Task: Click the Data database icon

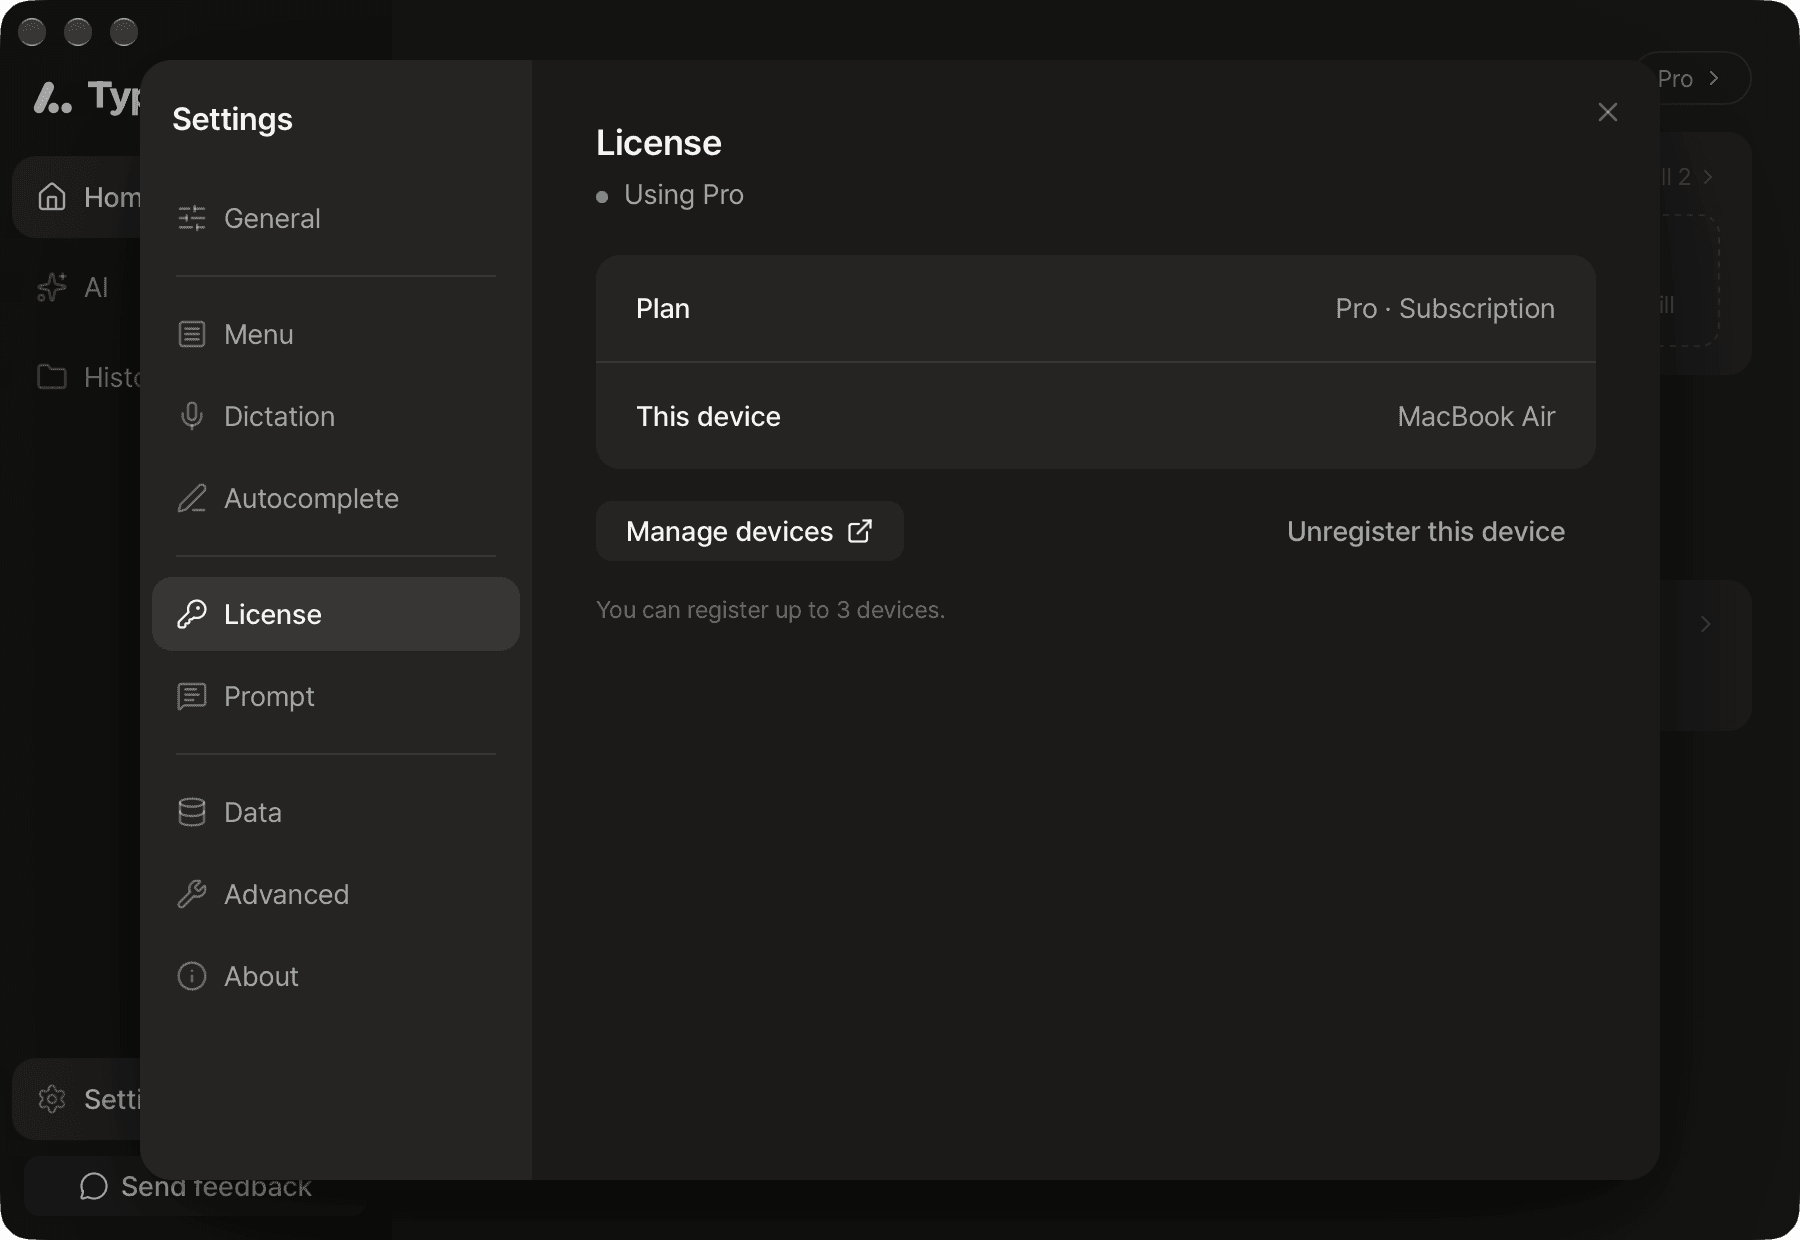Action: pos(192,812)
